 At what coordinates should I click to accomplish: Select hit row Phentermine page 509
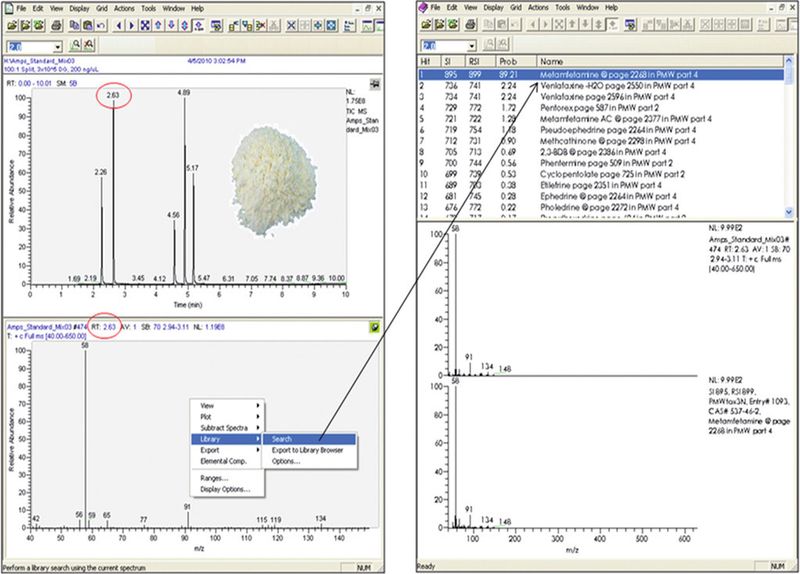(601, 163)
